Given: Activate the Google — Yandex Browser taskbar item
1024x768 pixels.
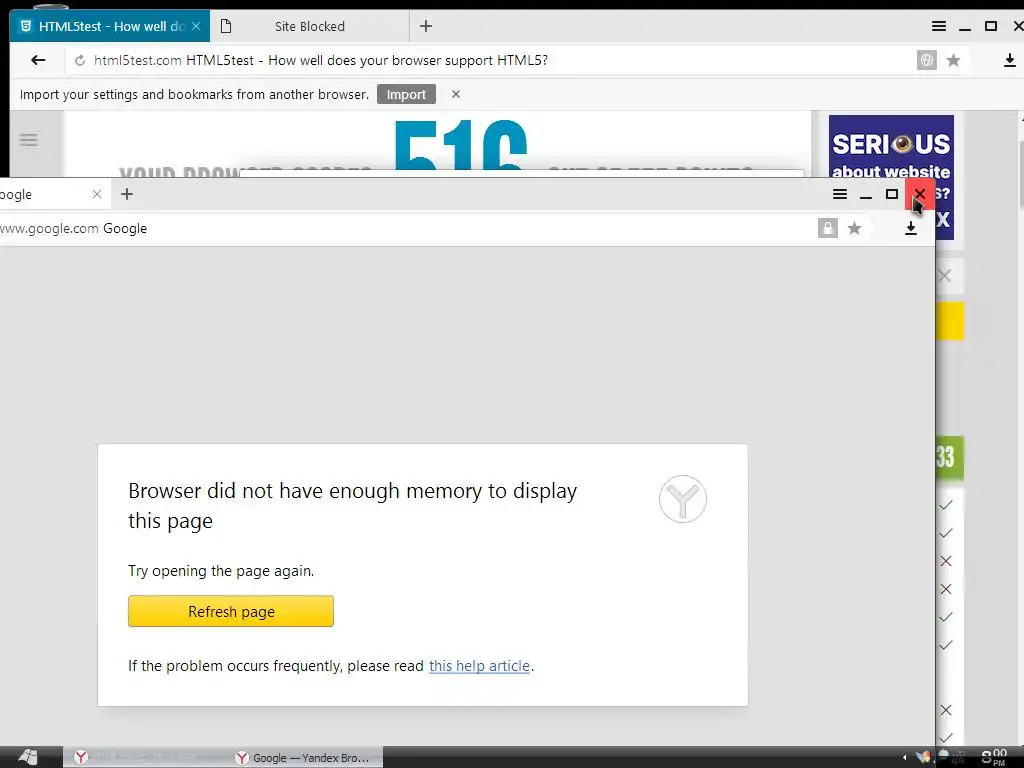Looking at the screenshot, I should (x=305, y=758).
